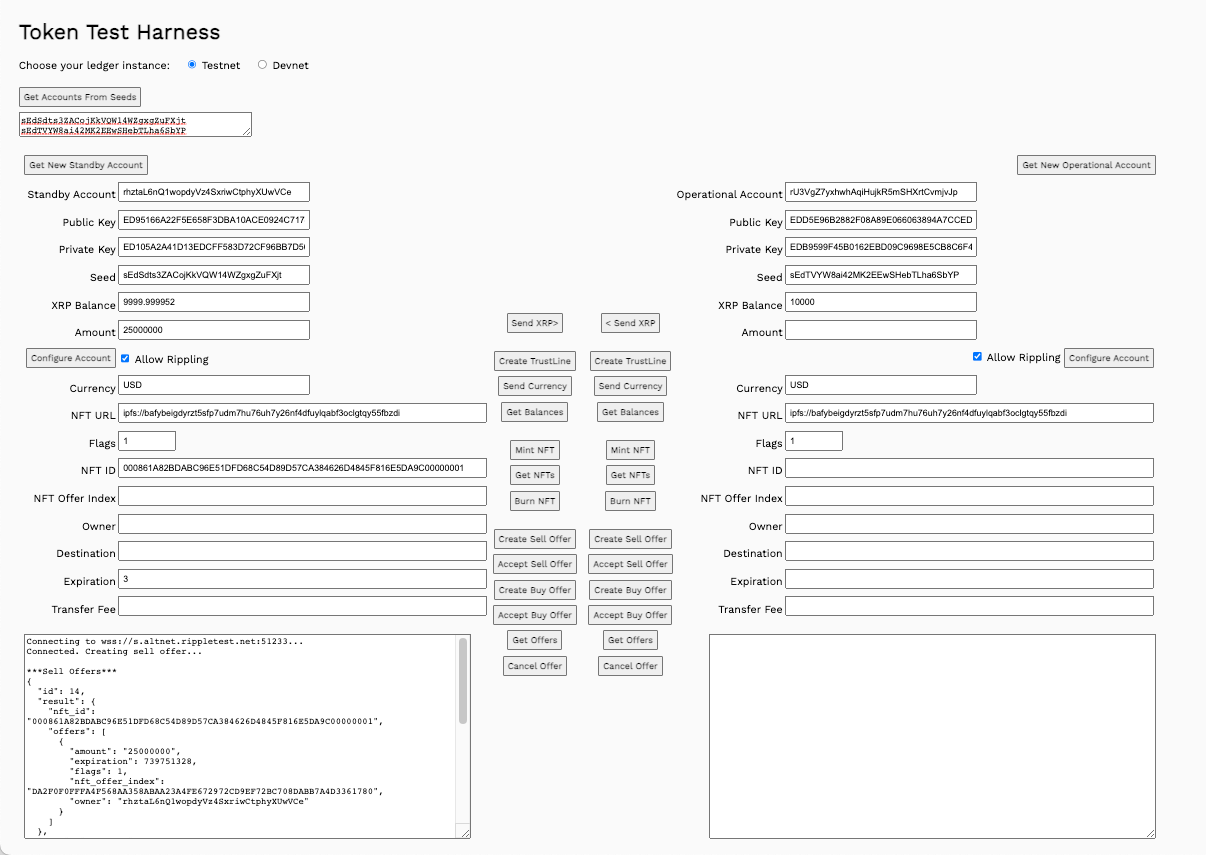Choose the Devnet ledger instance
The width and height of the screenshot is (1206, 855).
262,65
